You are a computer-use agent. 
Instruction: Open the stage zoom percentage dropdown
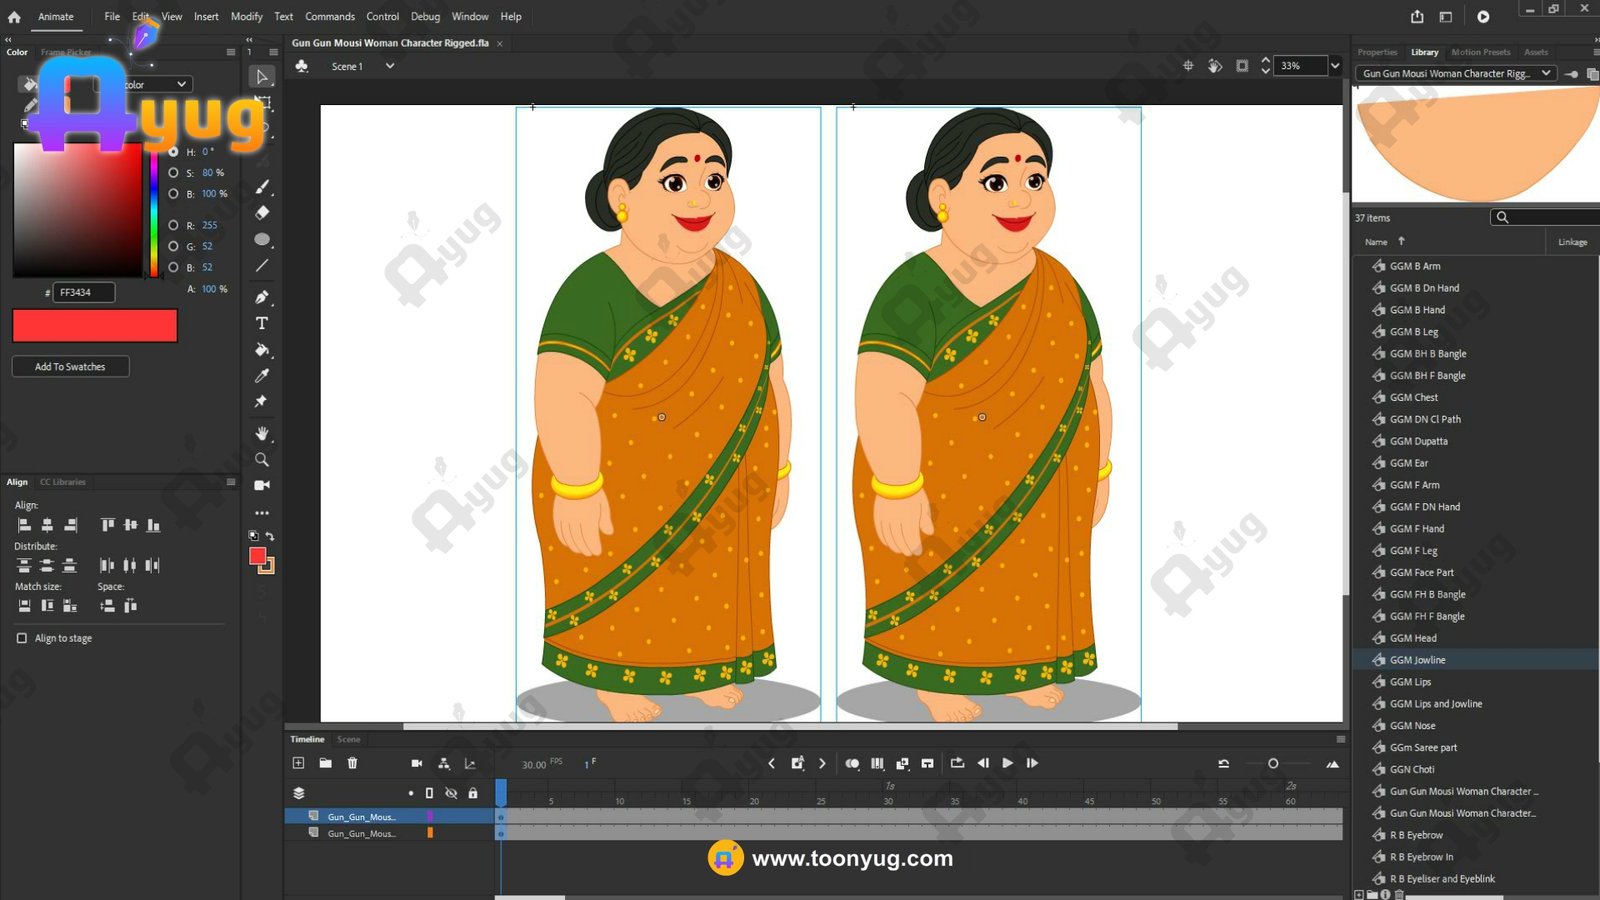click(x=1334, y=66)
